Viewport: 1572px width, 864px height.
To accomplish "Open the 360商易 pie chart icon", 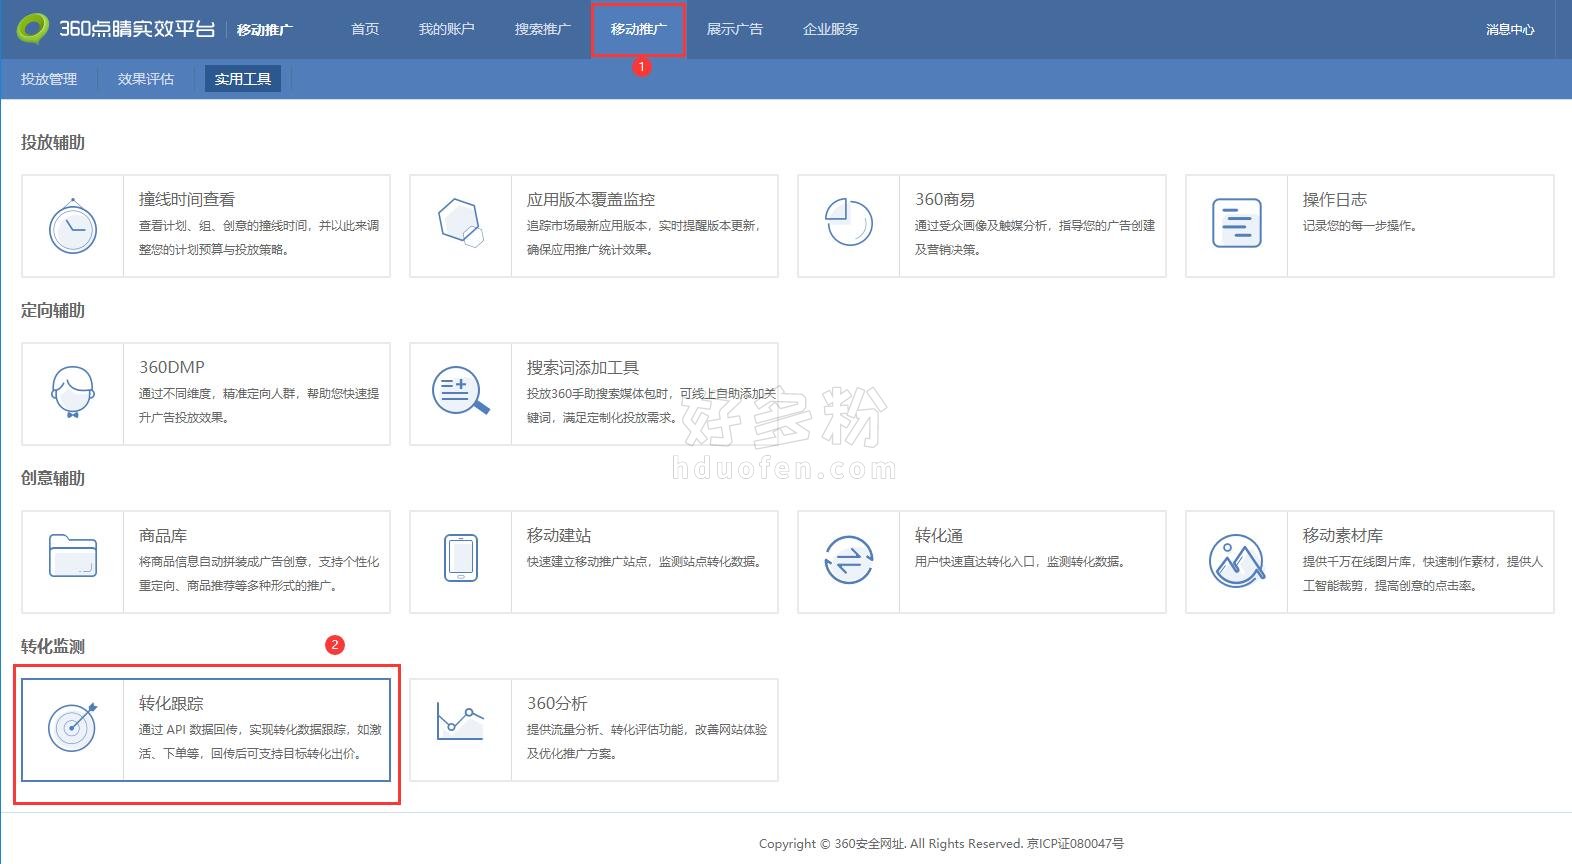I will point(849,223).
